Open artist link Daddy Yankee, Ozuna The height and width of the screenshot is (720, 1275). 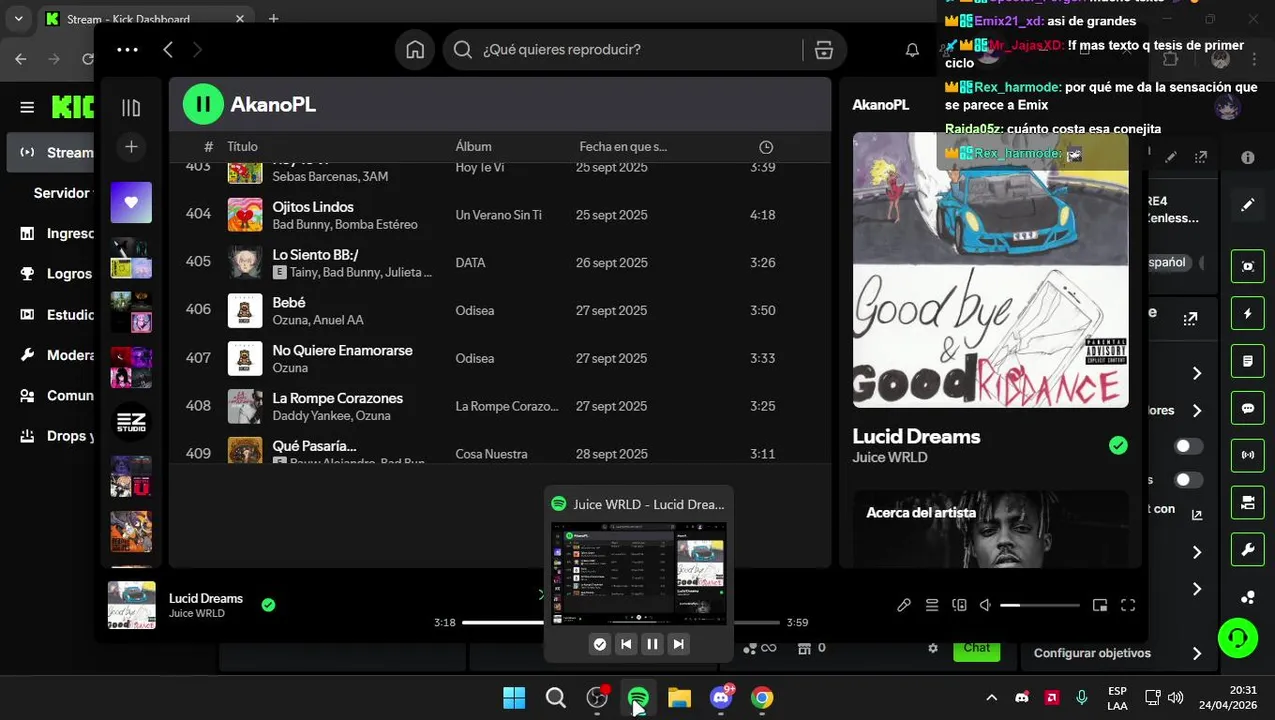point(331,416)
